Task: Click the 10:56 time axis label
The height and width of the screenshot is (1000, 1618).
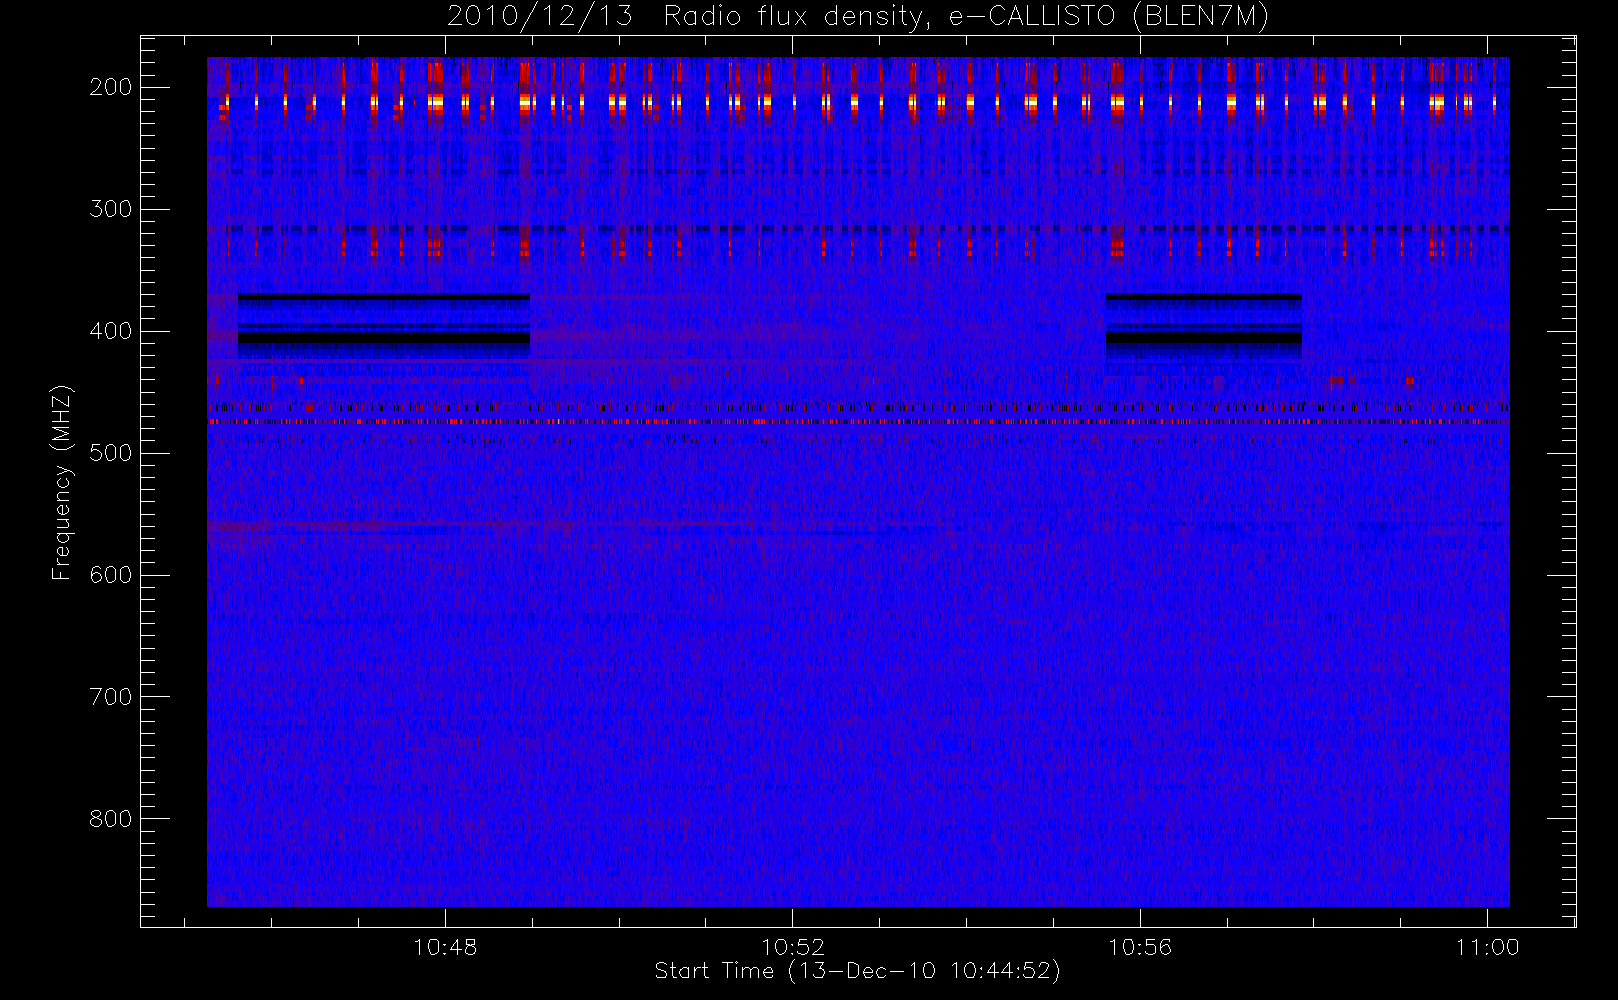Action: 1140,947
